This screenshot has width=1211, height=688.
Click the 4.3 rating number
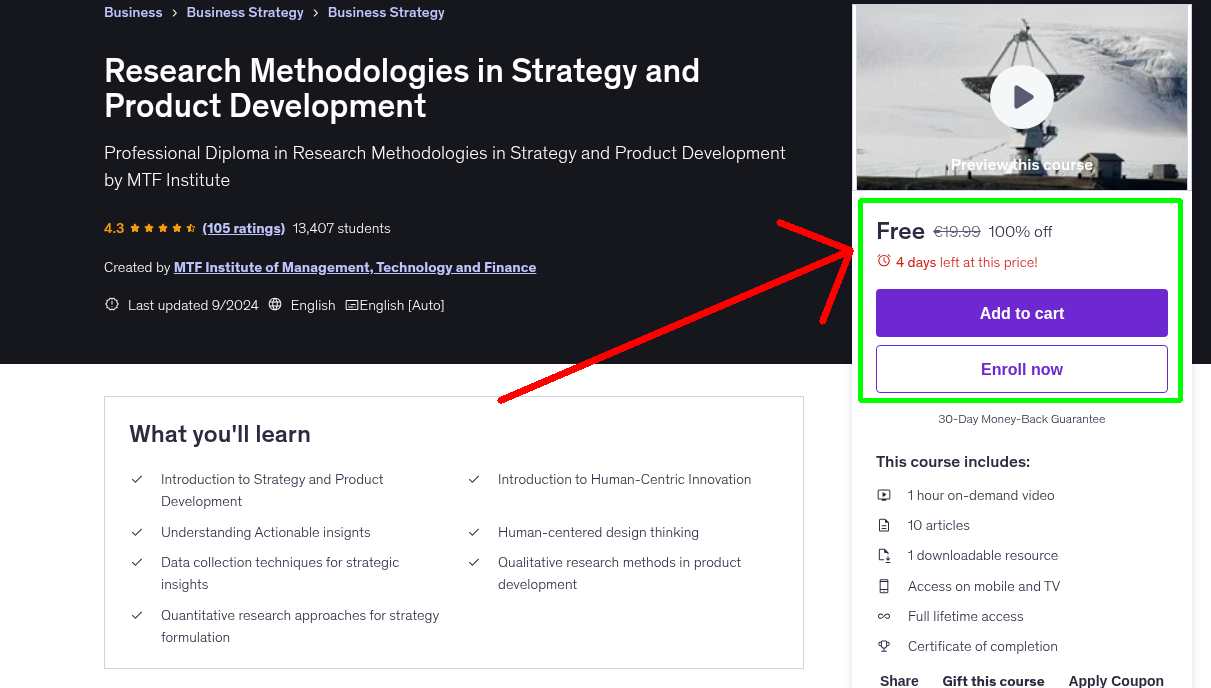(x=114, y=228)
